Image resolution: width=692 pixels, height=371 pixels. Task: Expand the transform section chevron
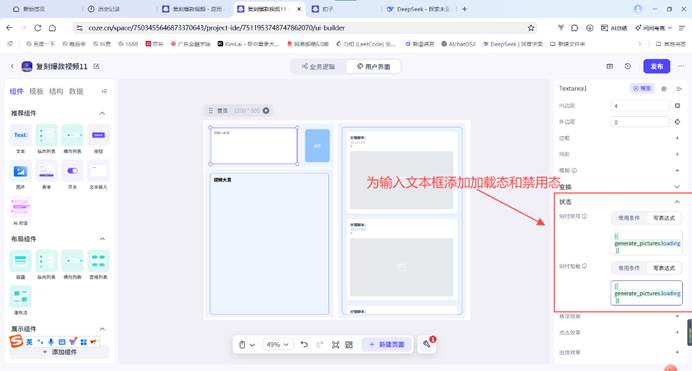pyautogui.click(x=677, y=187)
